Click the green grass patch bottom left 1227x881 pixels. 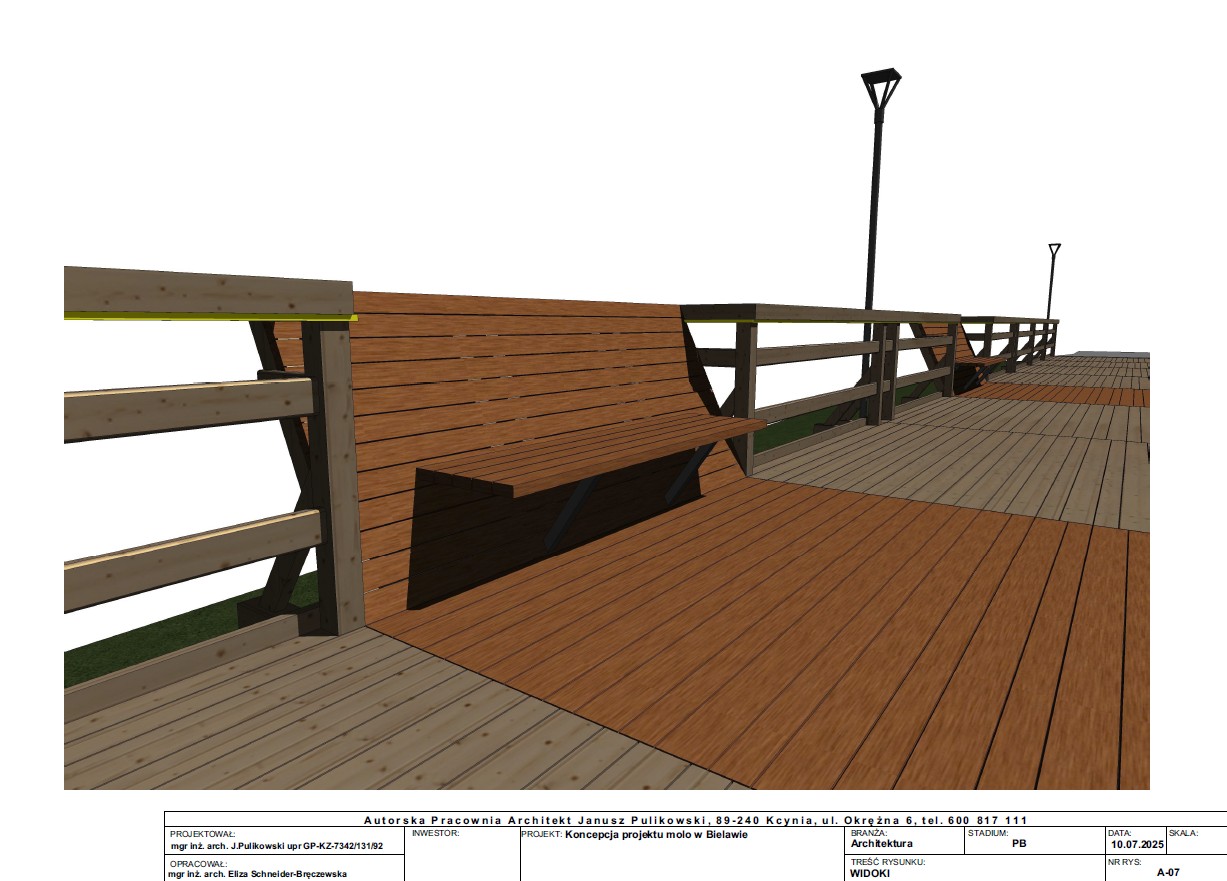tap(150, 641)
